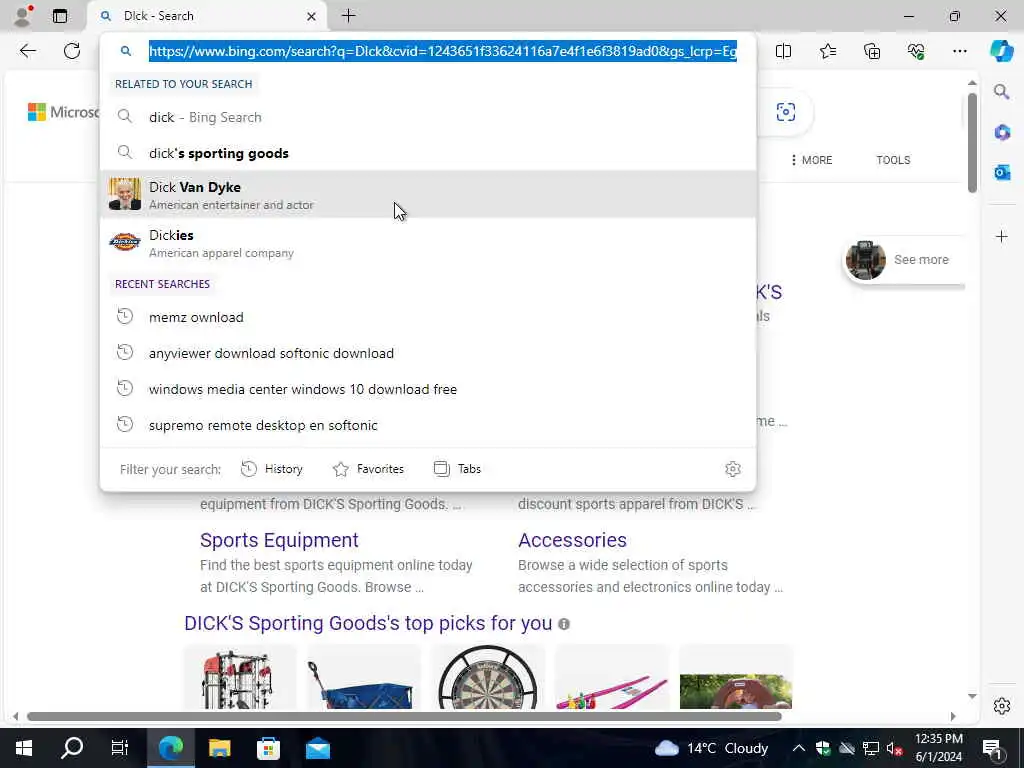1024x768 pixels.
Task: Filter suggestions by History
Action: (x=272, y=469)
